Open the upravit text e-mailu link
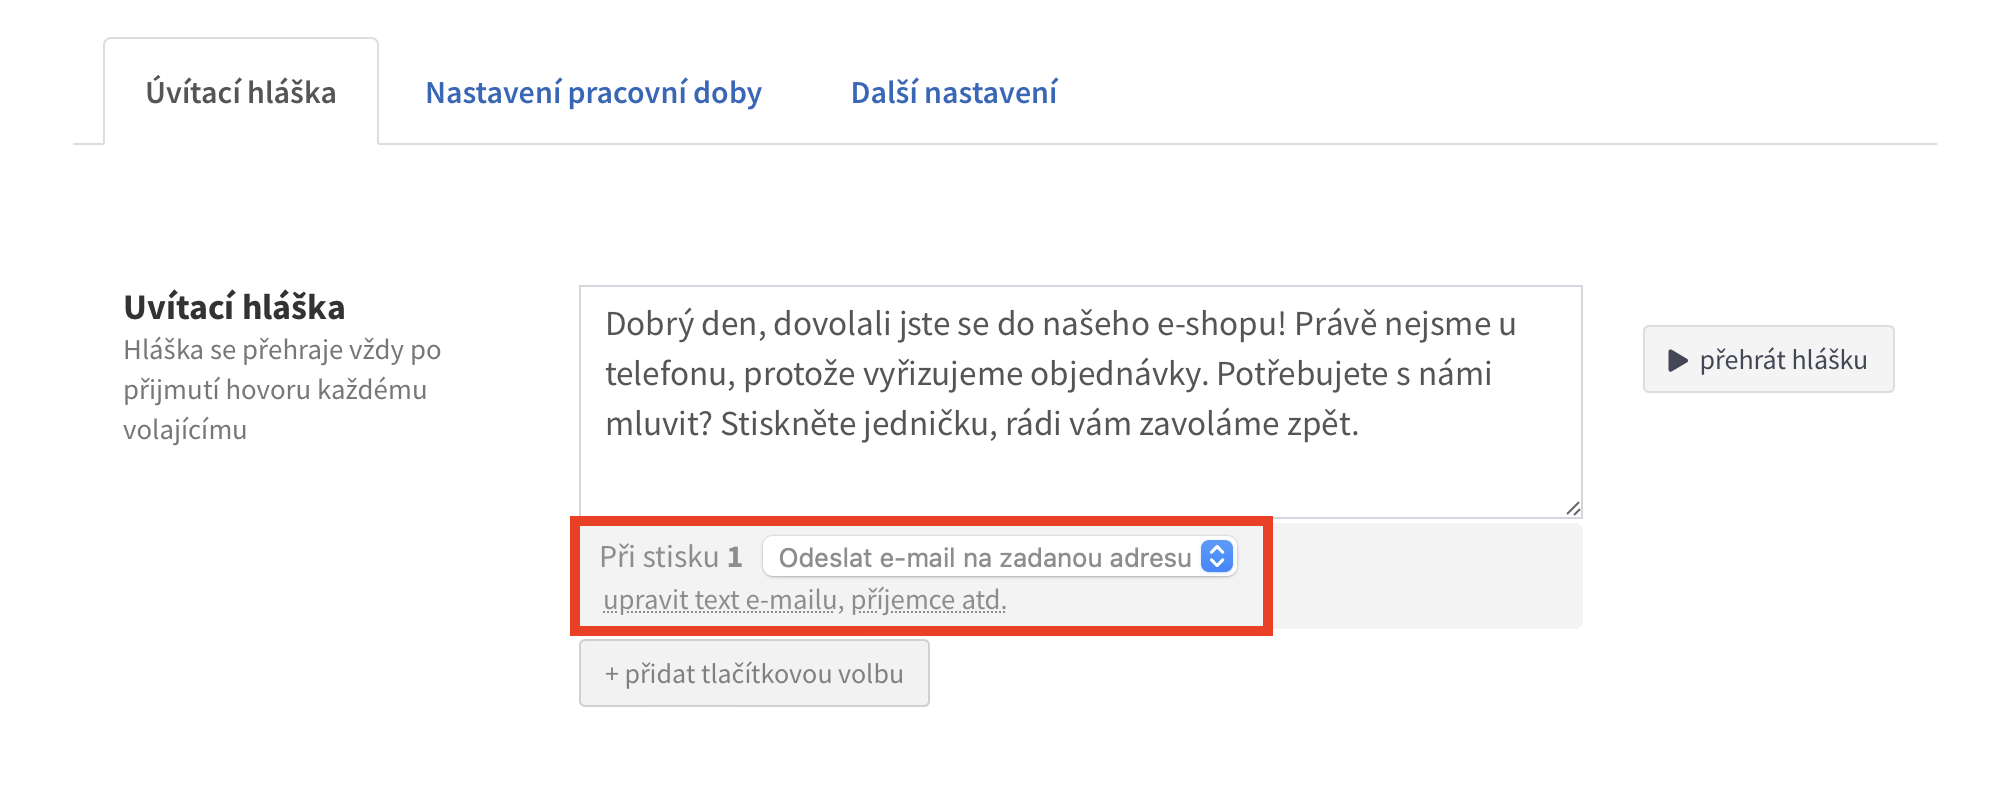 click(x=720, y=600)
